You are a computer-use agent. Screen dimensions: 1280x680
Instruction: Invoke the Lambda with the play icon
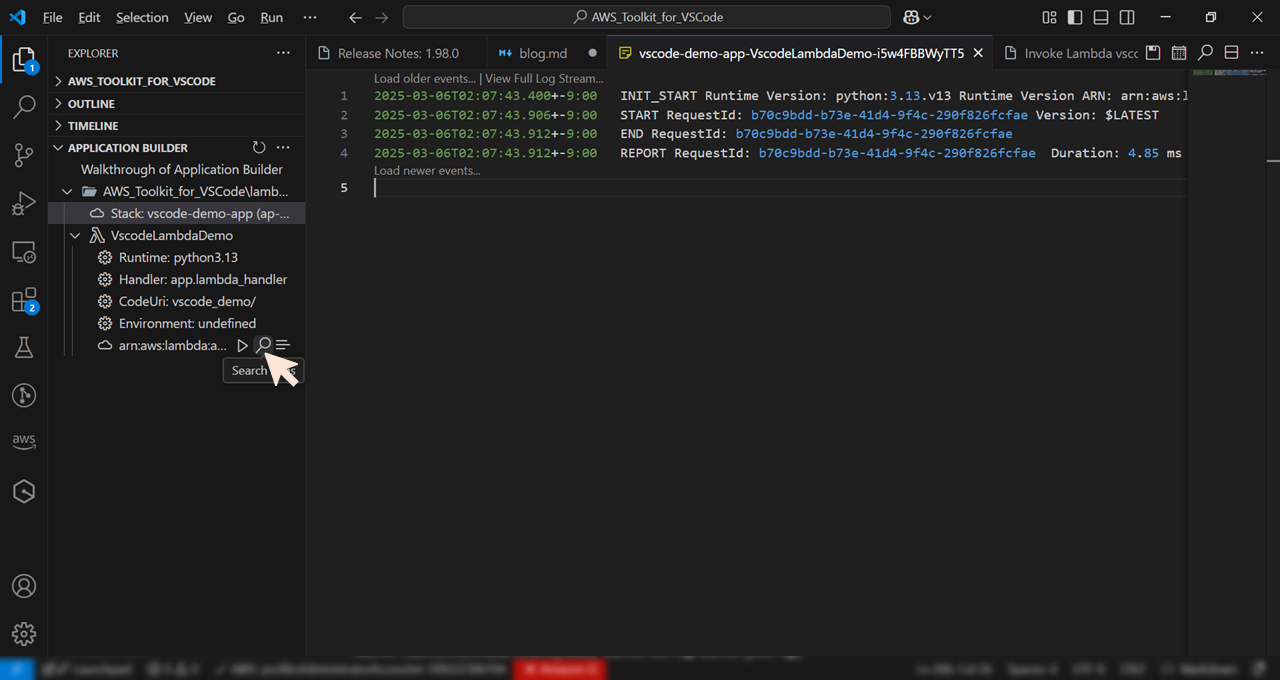coord(242,345)
